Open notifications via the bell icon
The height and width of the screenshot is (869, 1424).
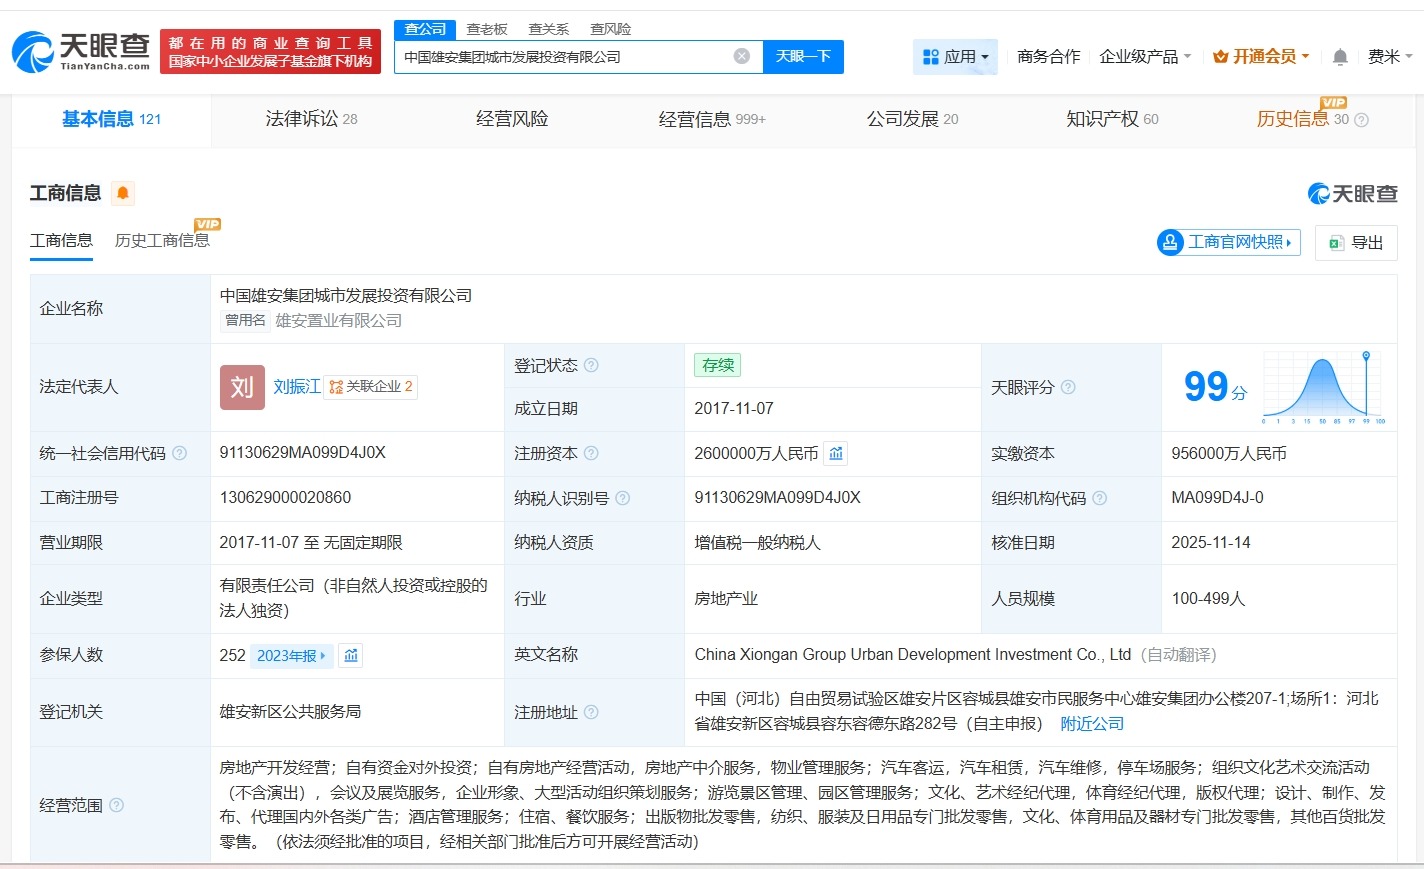pos(1339,57)
